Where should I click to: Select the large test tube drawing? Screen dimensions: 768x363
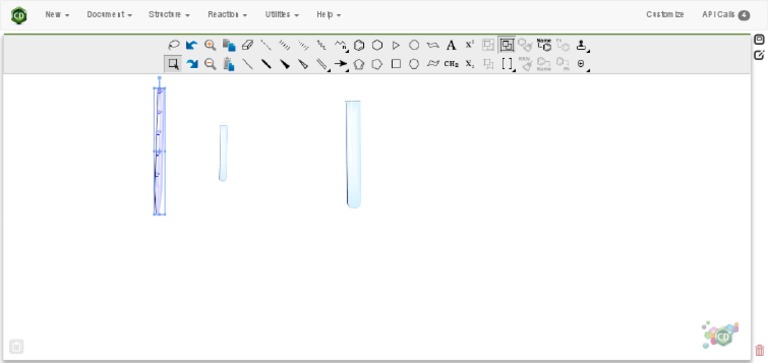click(x=353, y=154)
